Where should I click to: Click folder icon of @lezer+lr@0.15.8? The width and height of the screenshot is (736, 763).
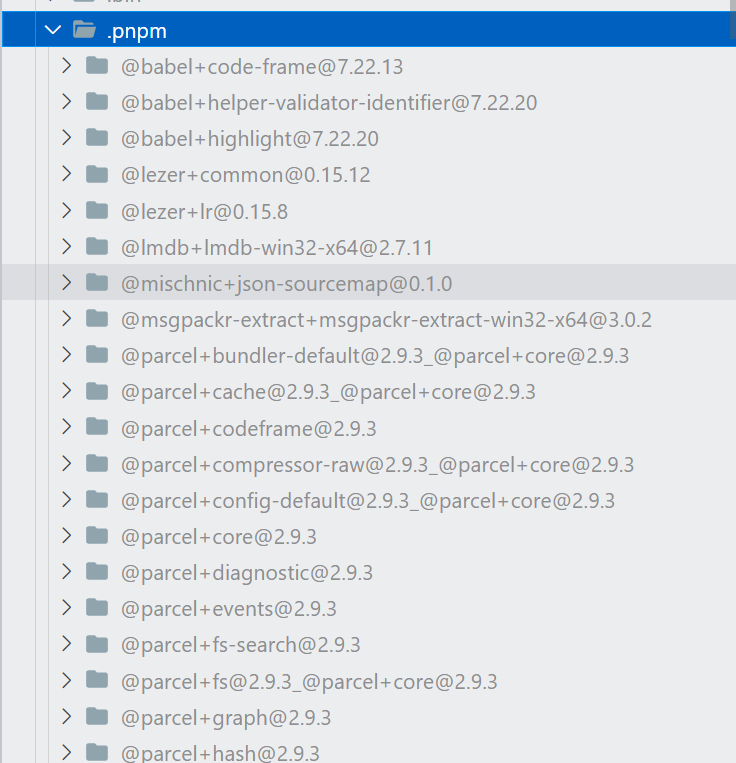[x=97, y=210]
